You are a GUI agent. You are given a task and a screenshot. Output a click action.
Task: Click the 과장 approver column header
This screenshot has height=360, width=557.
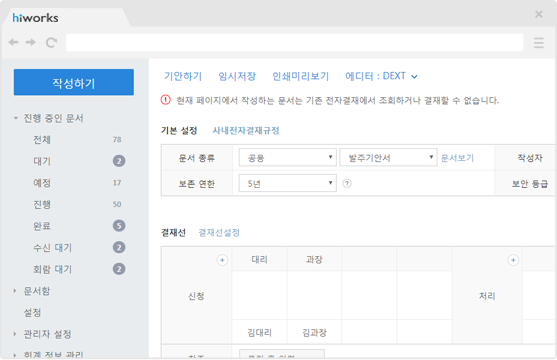coord(314,259)
